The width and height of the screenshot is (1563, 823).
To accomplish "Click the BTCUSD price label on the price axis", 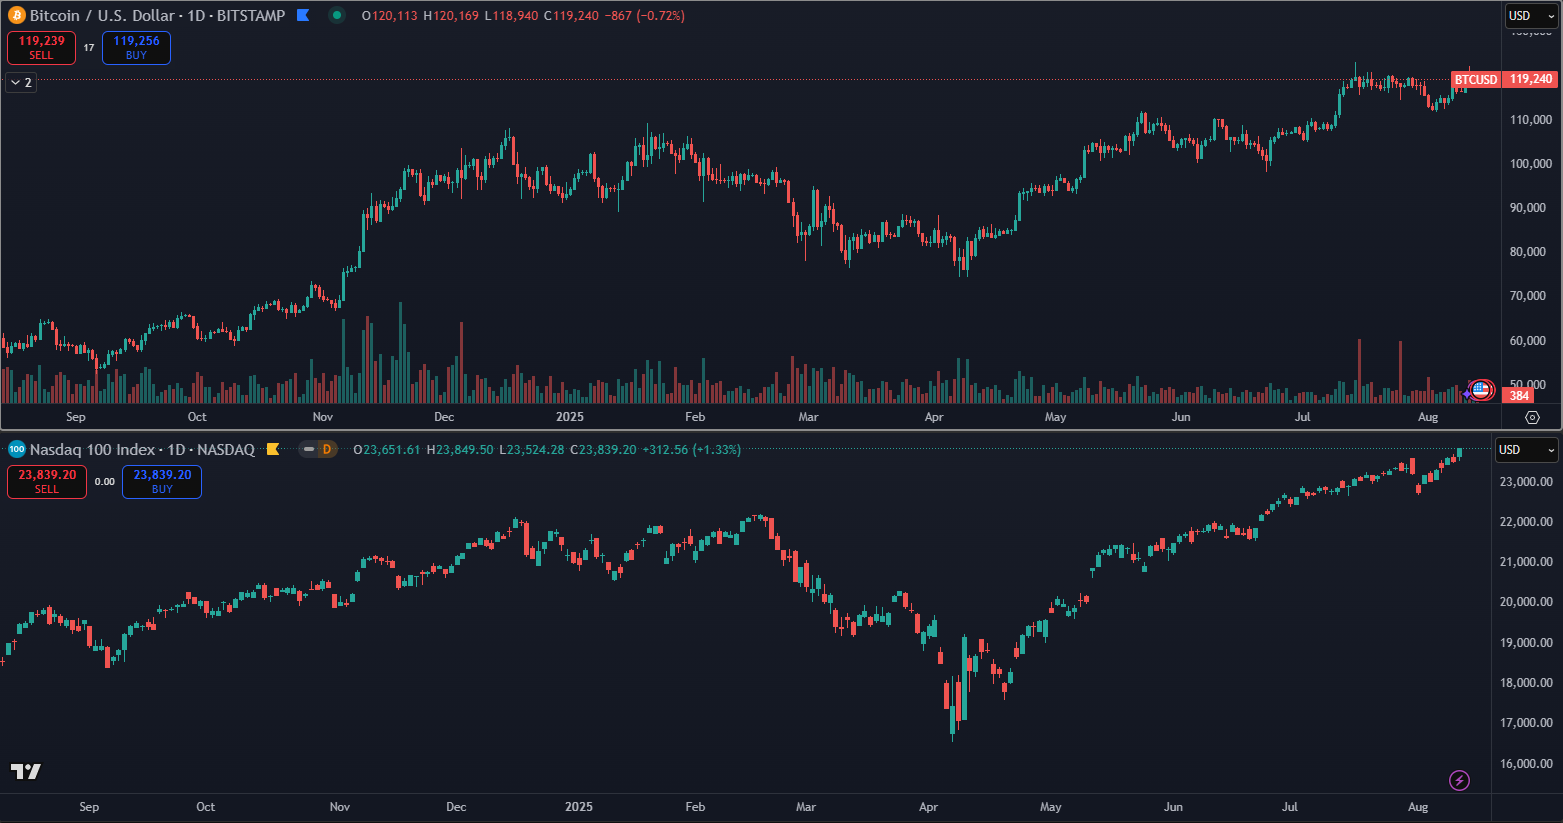I will tap(1475, 79).
